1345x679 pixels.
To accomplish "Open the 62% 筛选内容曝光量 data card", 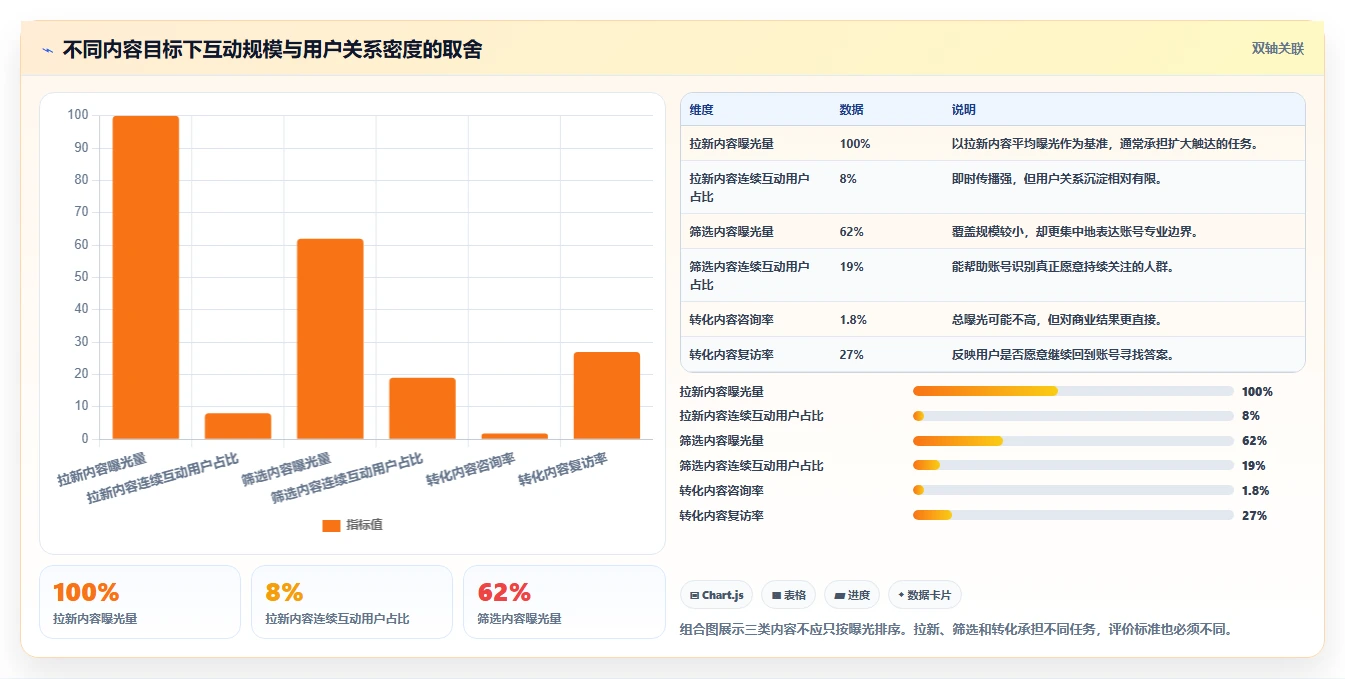I will click(564, 602).
